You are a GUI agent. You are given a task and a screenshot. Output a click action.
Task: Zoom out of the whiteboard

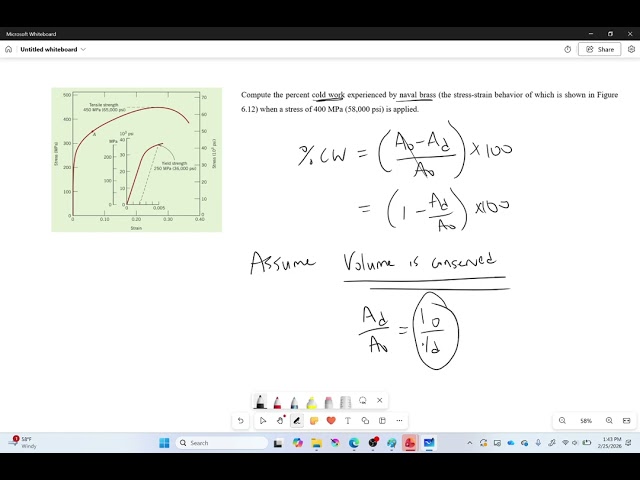pos(562,420)
